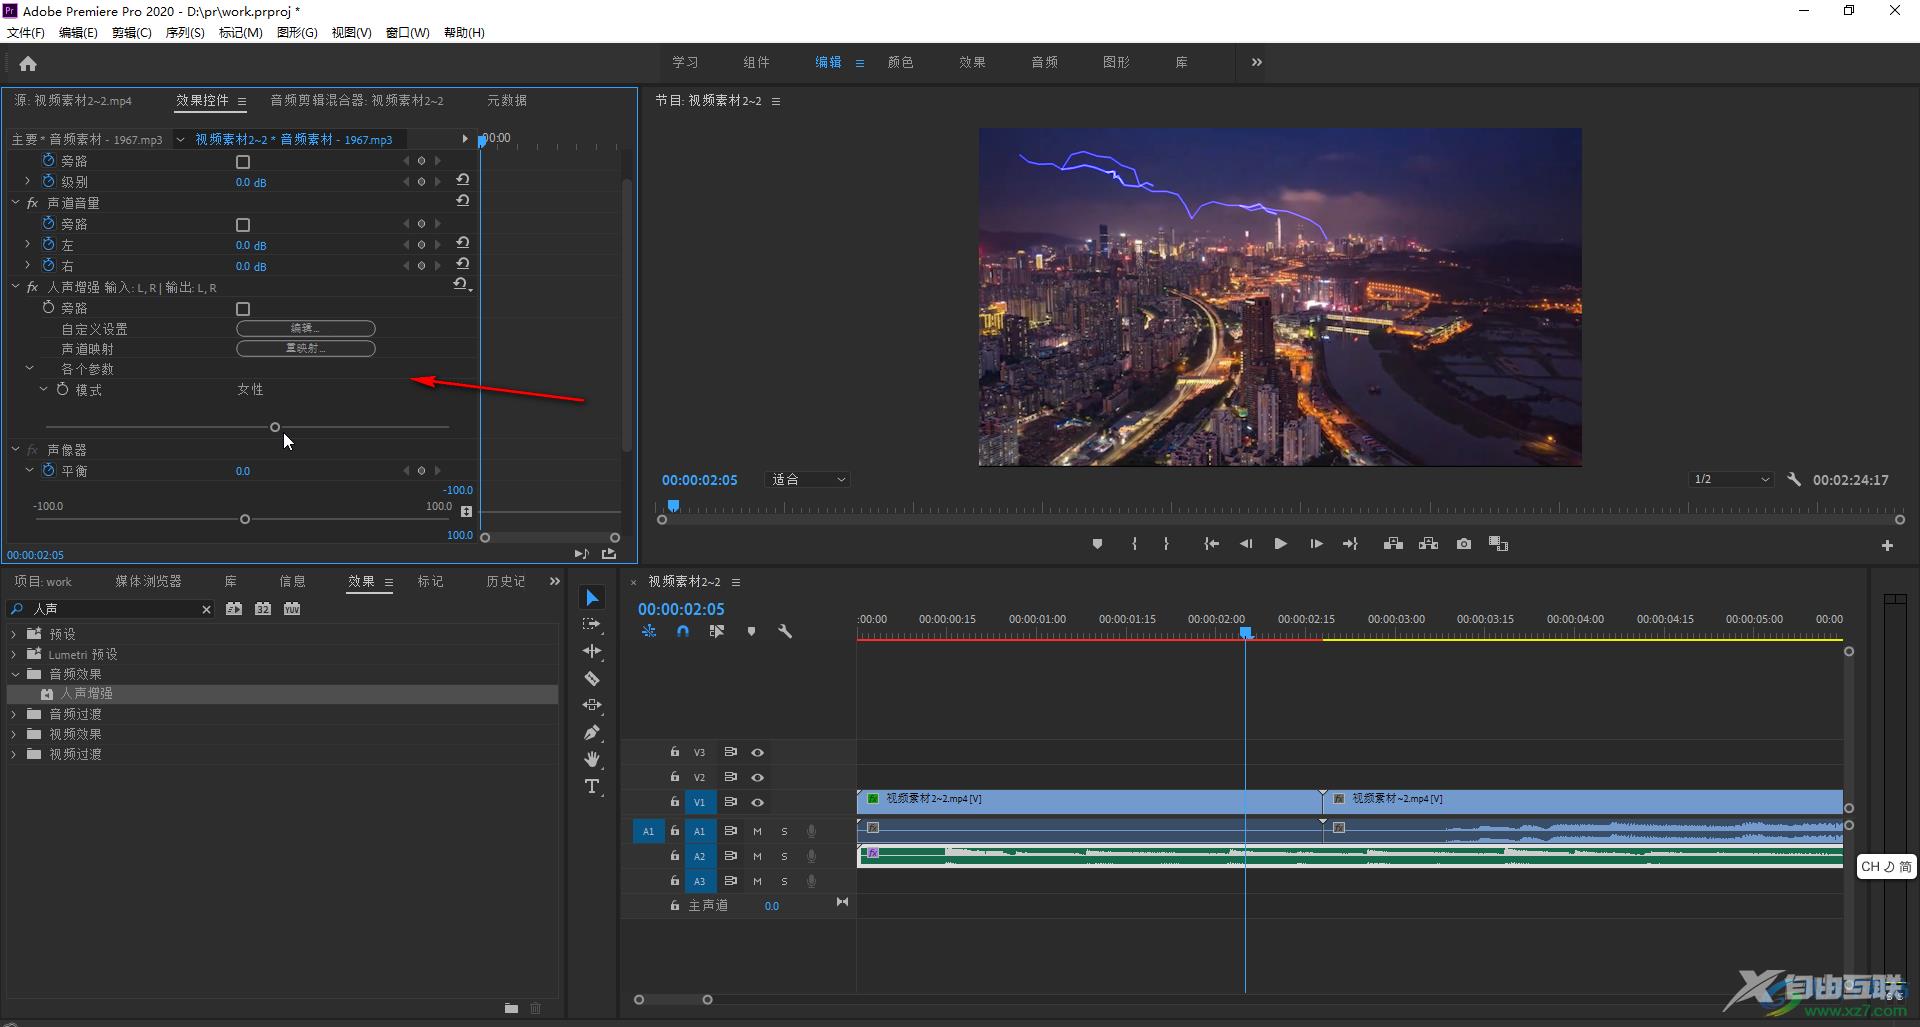
Task: Open the 文件(F) menu
Action: pyautogui.click(x=26, y=33)
